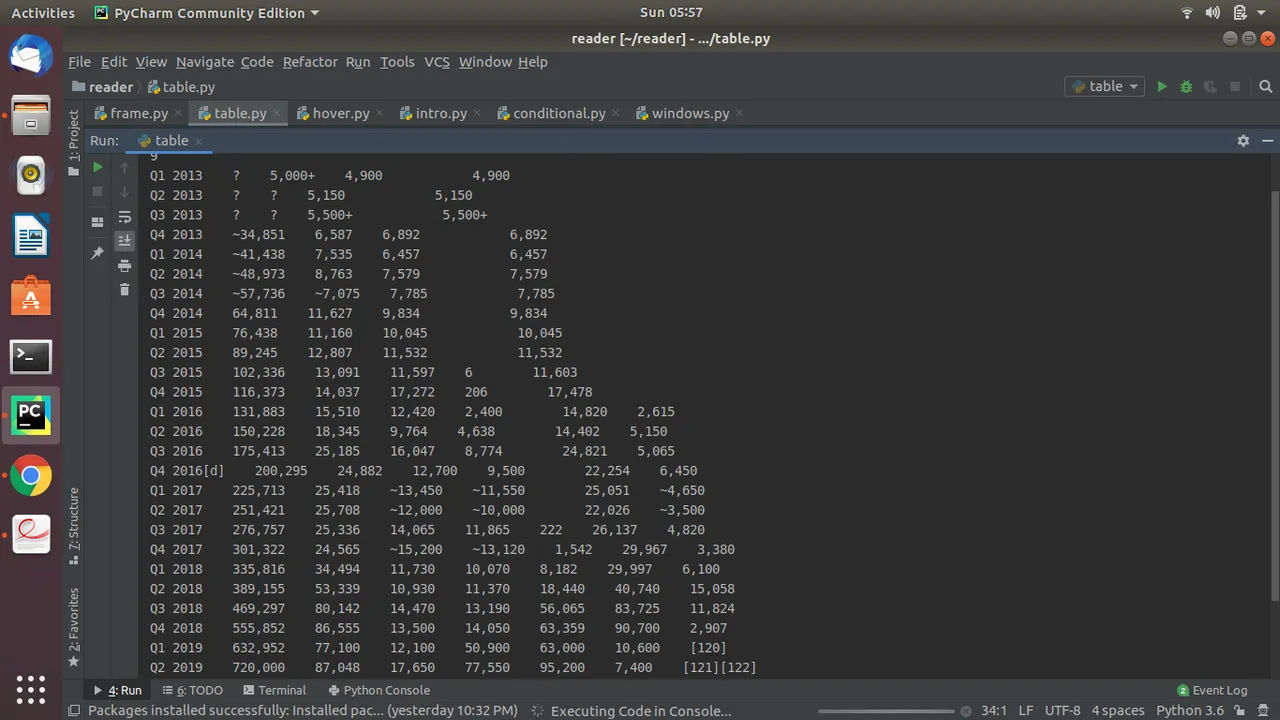The height and width of the screenshot is (720, 1280).
Task: Open the Python Console tool window
Action: tap(378, 690)
